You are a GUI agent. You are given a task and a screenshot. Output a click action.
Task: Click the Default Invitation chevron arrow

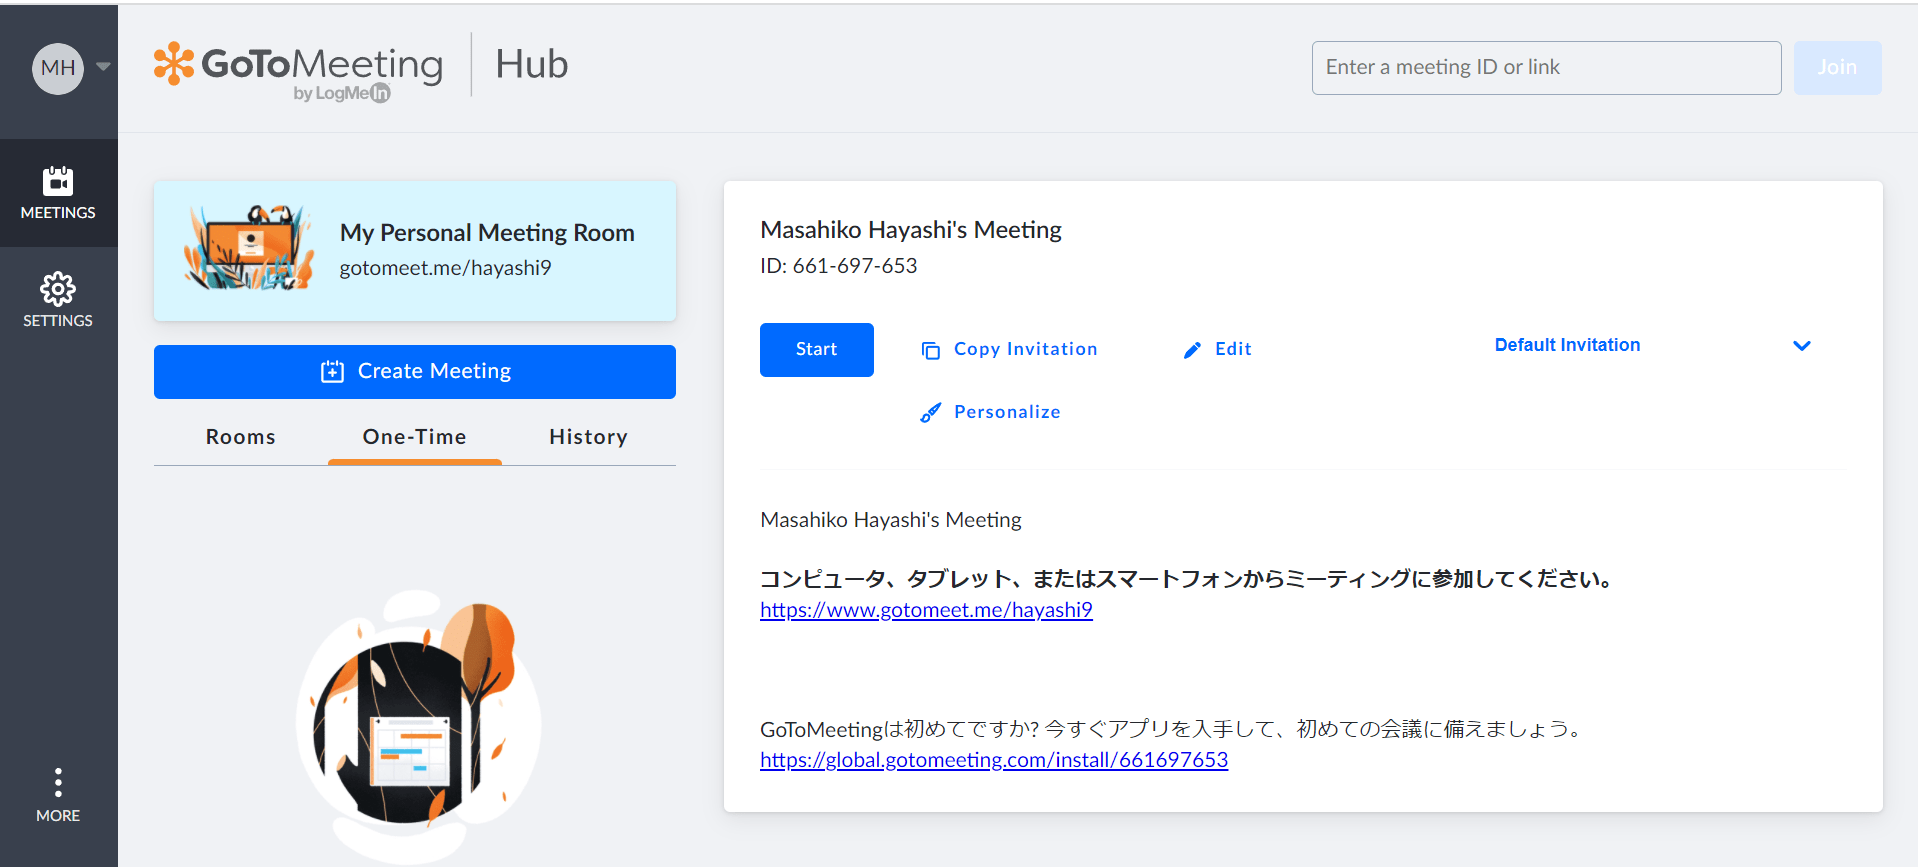click(1802, 346)
